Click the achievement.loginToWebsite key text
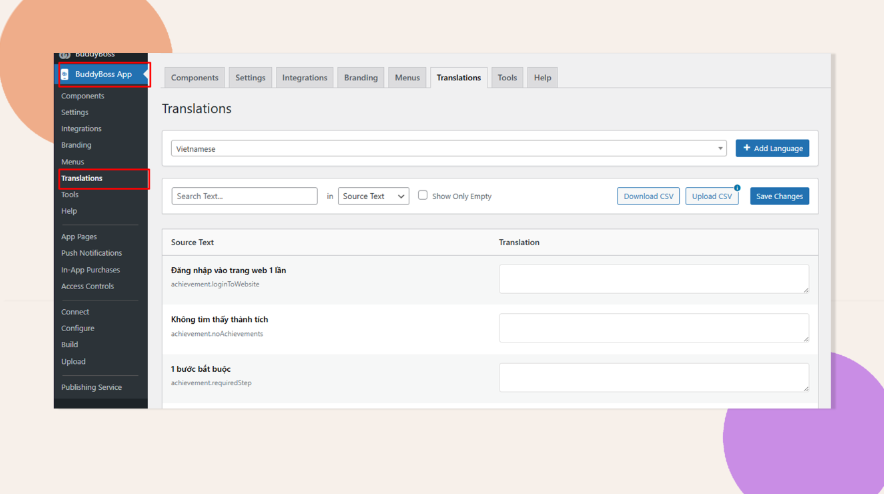This screenshot has height=494, width=884. pos(215,284)
